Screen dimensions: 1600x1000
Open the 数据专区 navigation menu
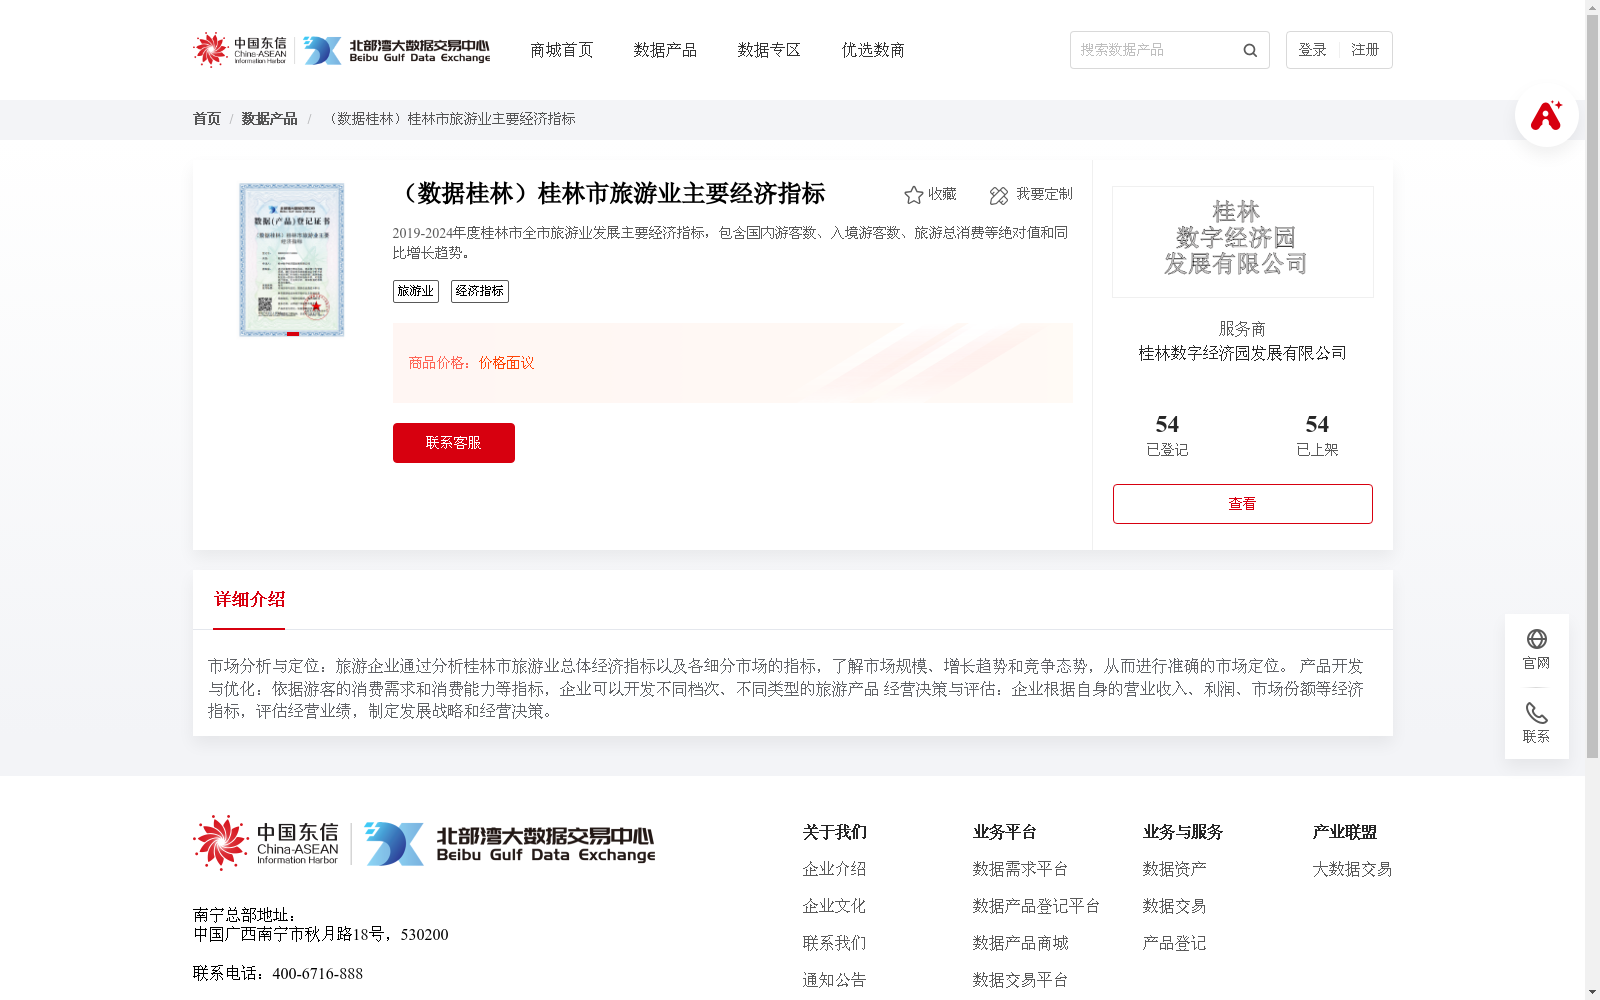coord(768,50)
